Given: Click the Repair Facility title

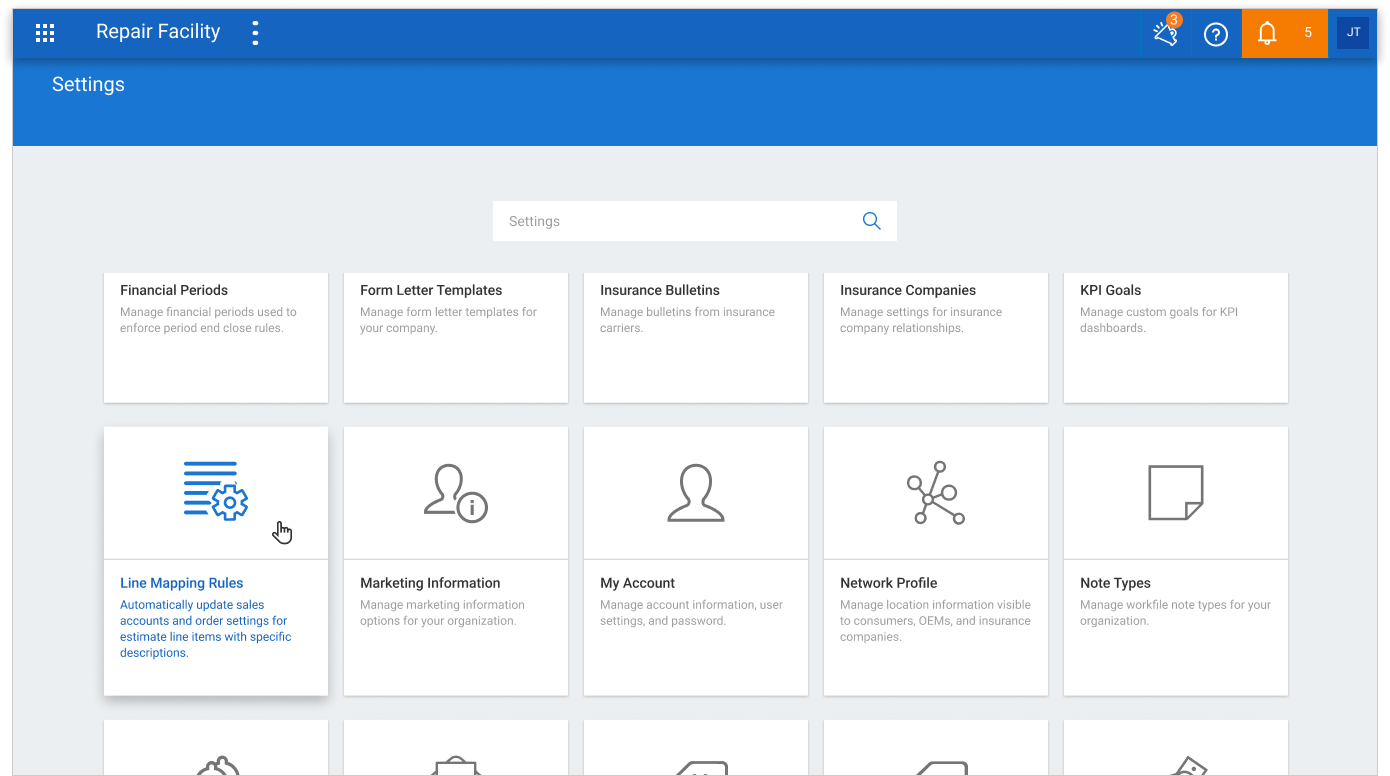Looking at the screenshot, I should click(x=158, y=32).
